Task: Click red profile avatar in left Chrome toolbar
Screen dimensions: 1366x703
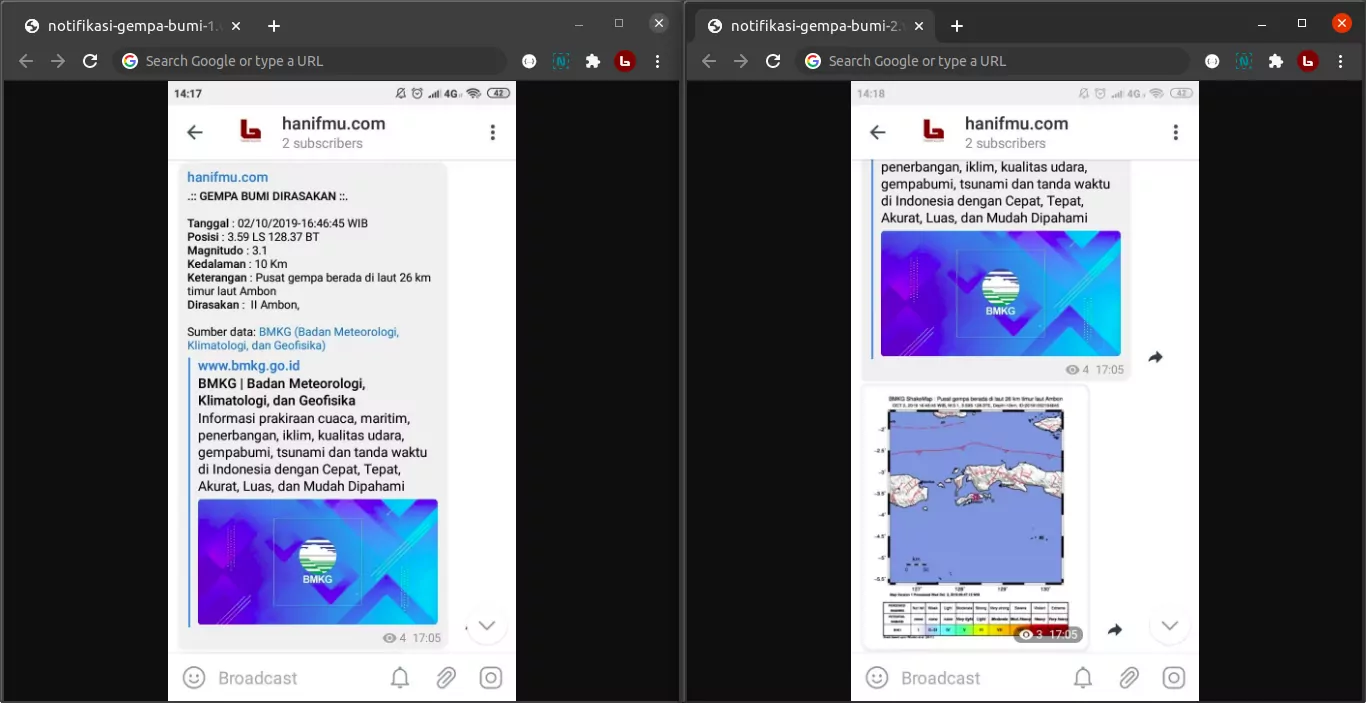Action: click(625, 61)
